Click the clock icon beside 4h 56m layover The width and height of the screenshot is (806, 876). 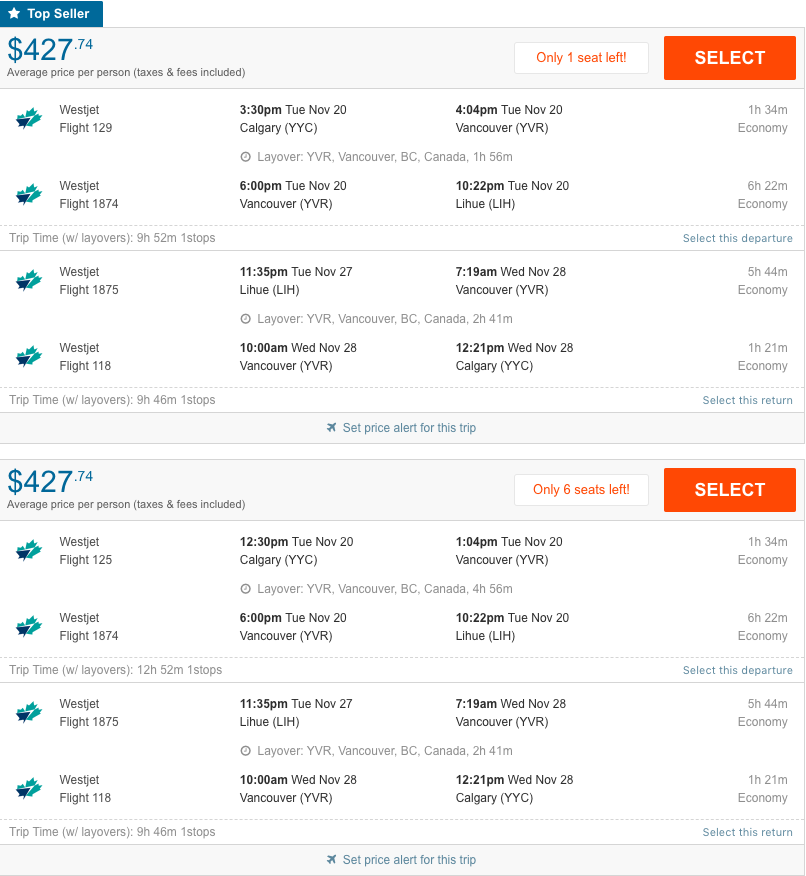click(245, 589)
